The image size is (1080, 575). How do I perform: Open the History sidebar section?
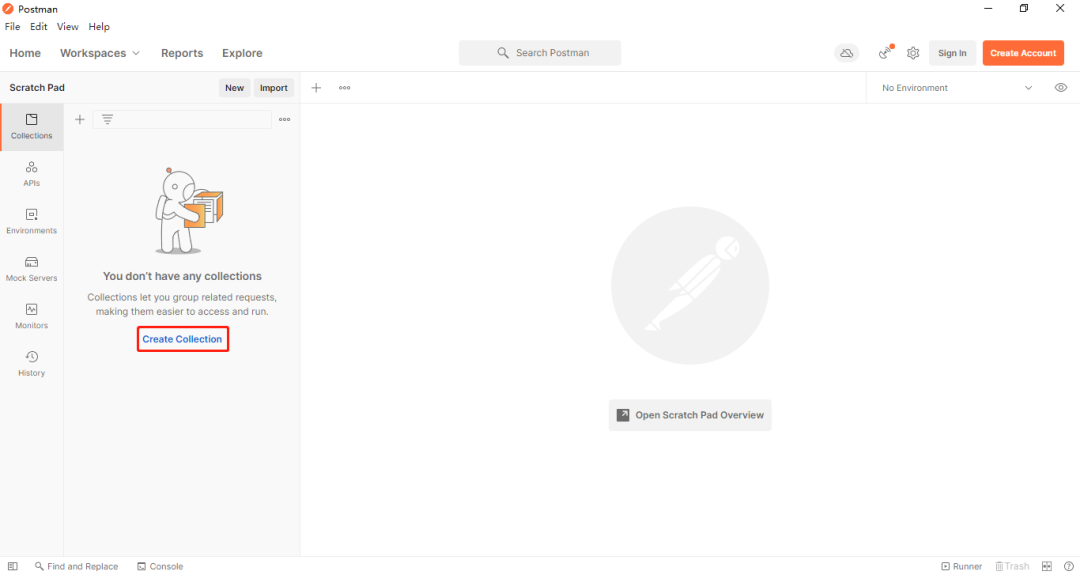tap(32, 364)
